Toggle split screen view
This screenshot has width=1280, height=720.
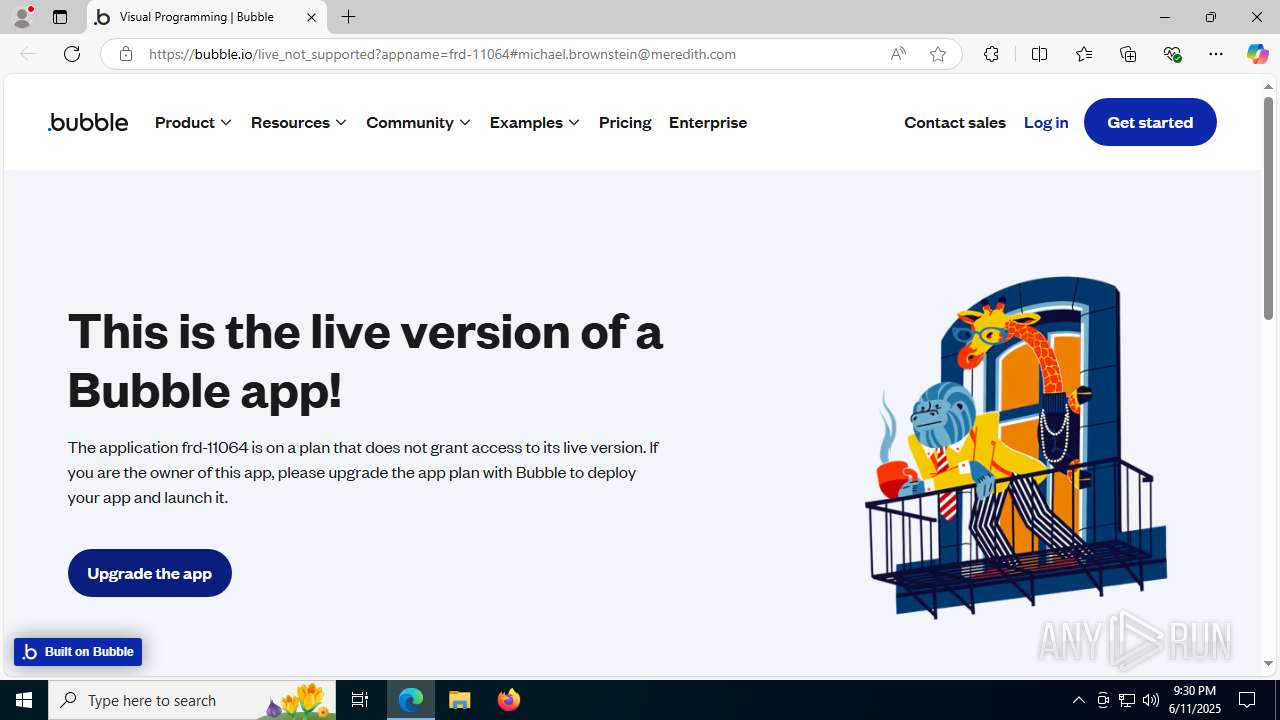coord(1039,54)
